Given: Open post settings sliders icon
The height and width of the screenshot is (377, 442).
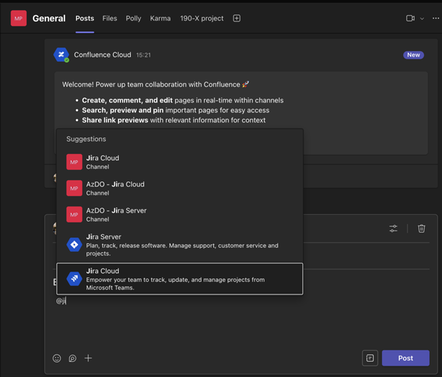Looking at the screenshot, I should click(393, 229).
